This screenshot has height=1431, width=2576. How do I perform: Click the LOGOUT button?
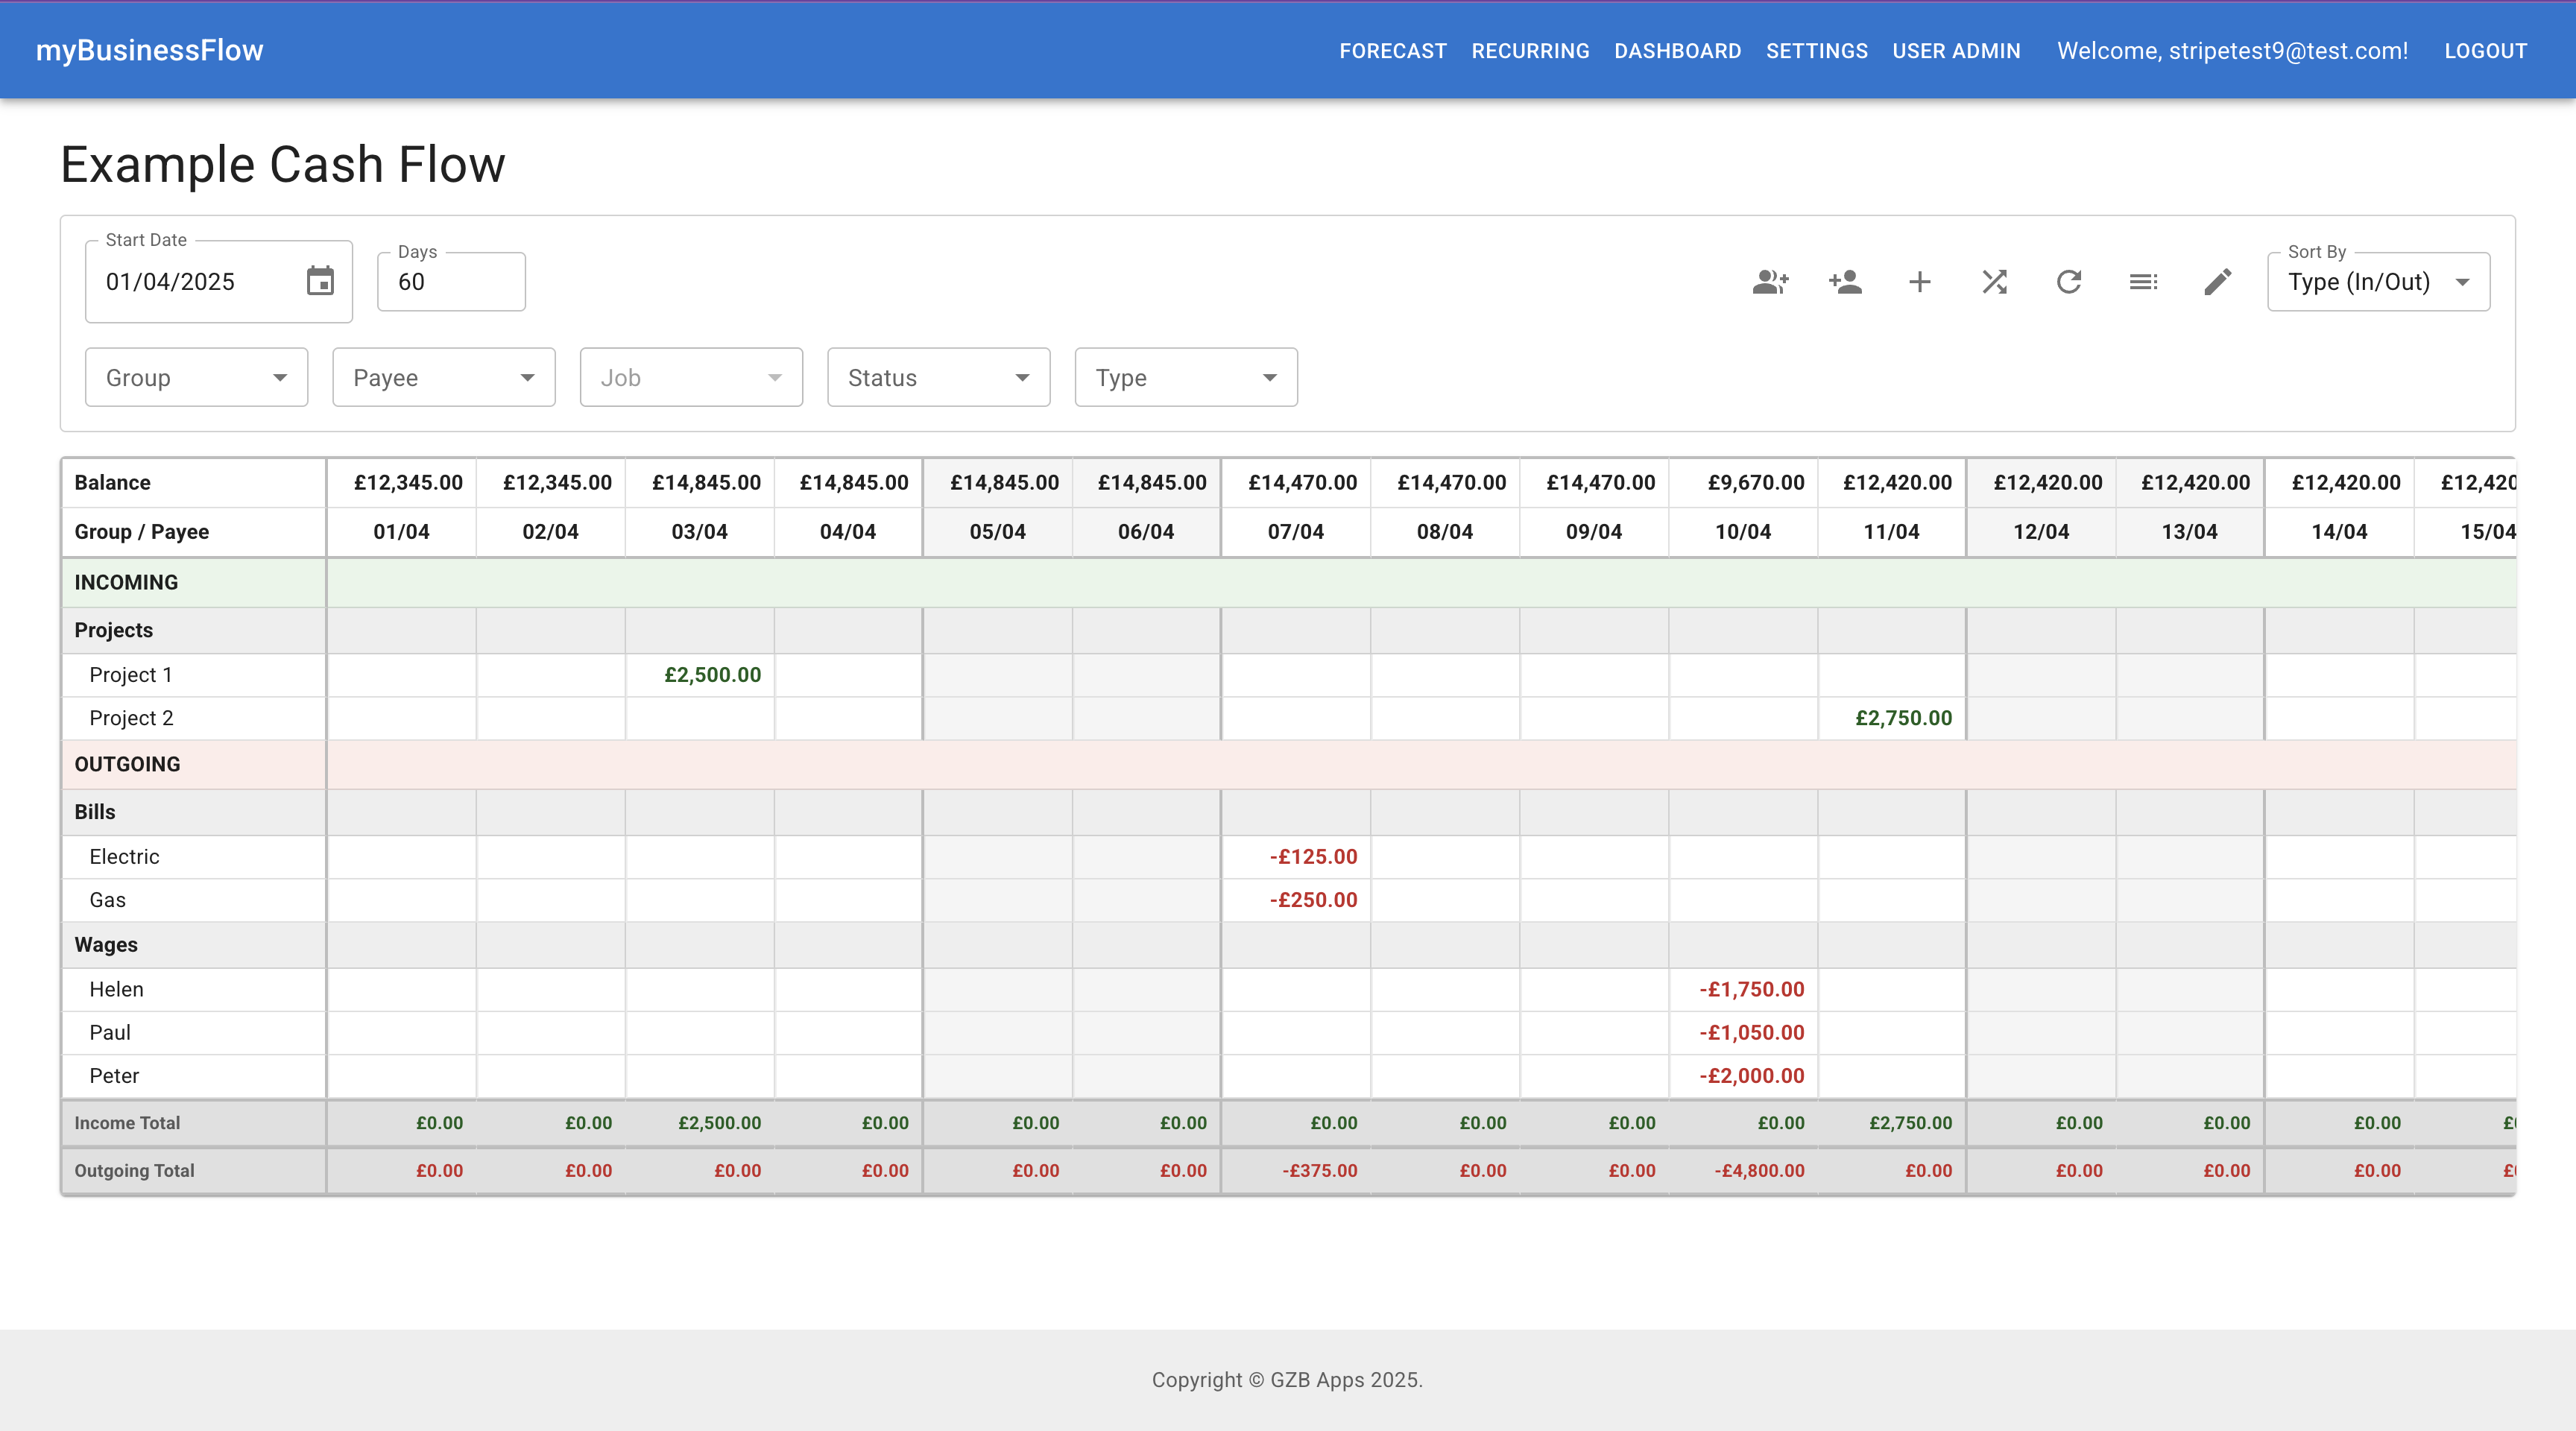pyautogui.click(x=2486, y=50)
